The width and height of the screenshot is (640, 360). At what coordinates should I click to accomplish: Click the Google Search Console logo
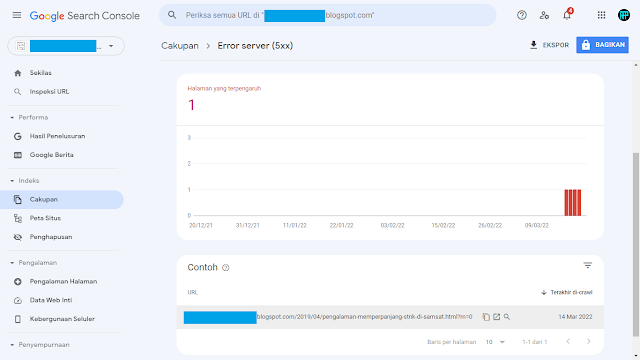tap(84, 16)
